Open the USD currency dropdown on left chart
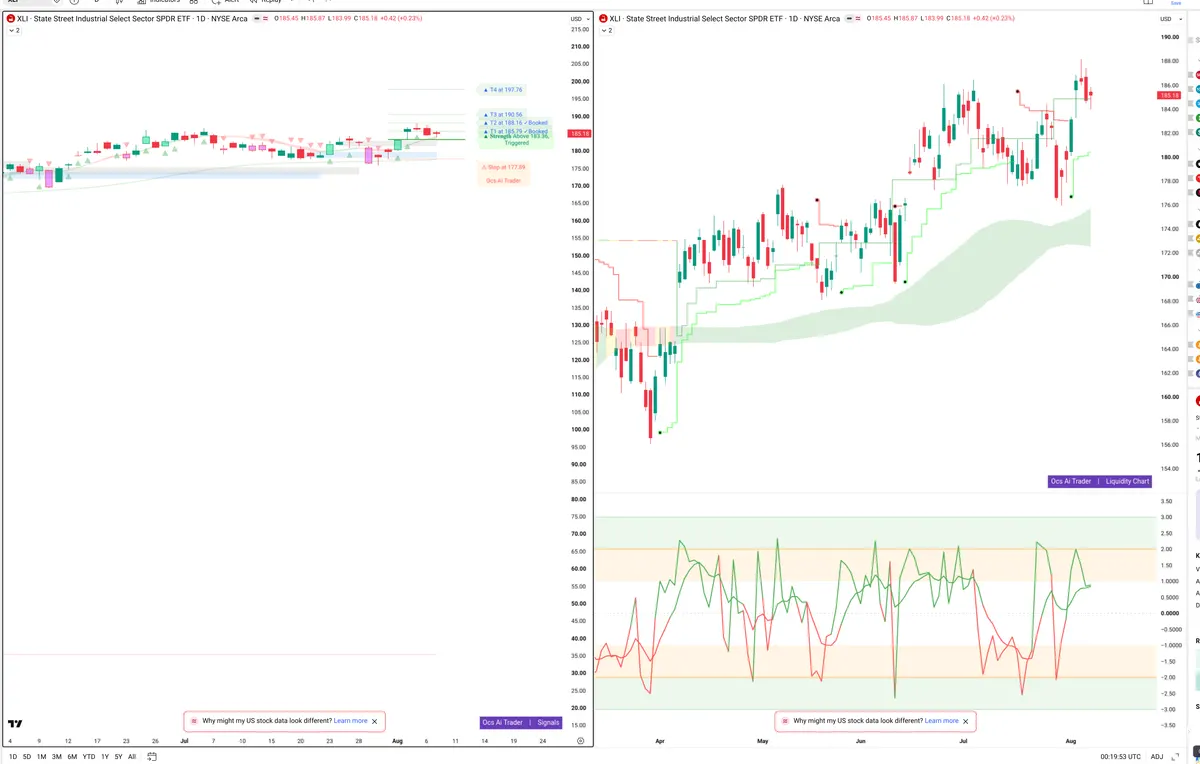 pos(578,19)
